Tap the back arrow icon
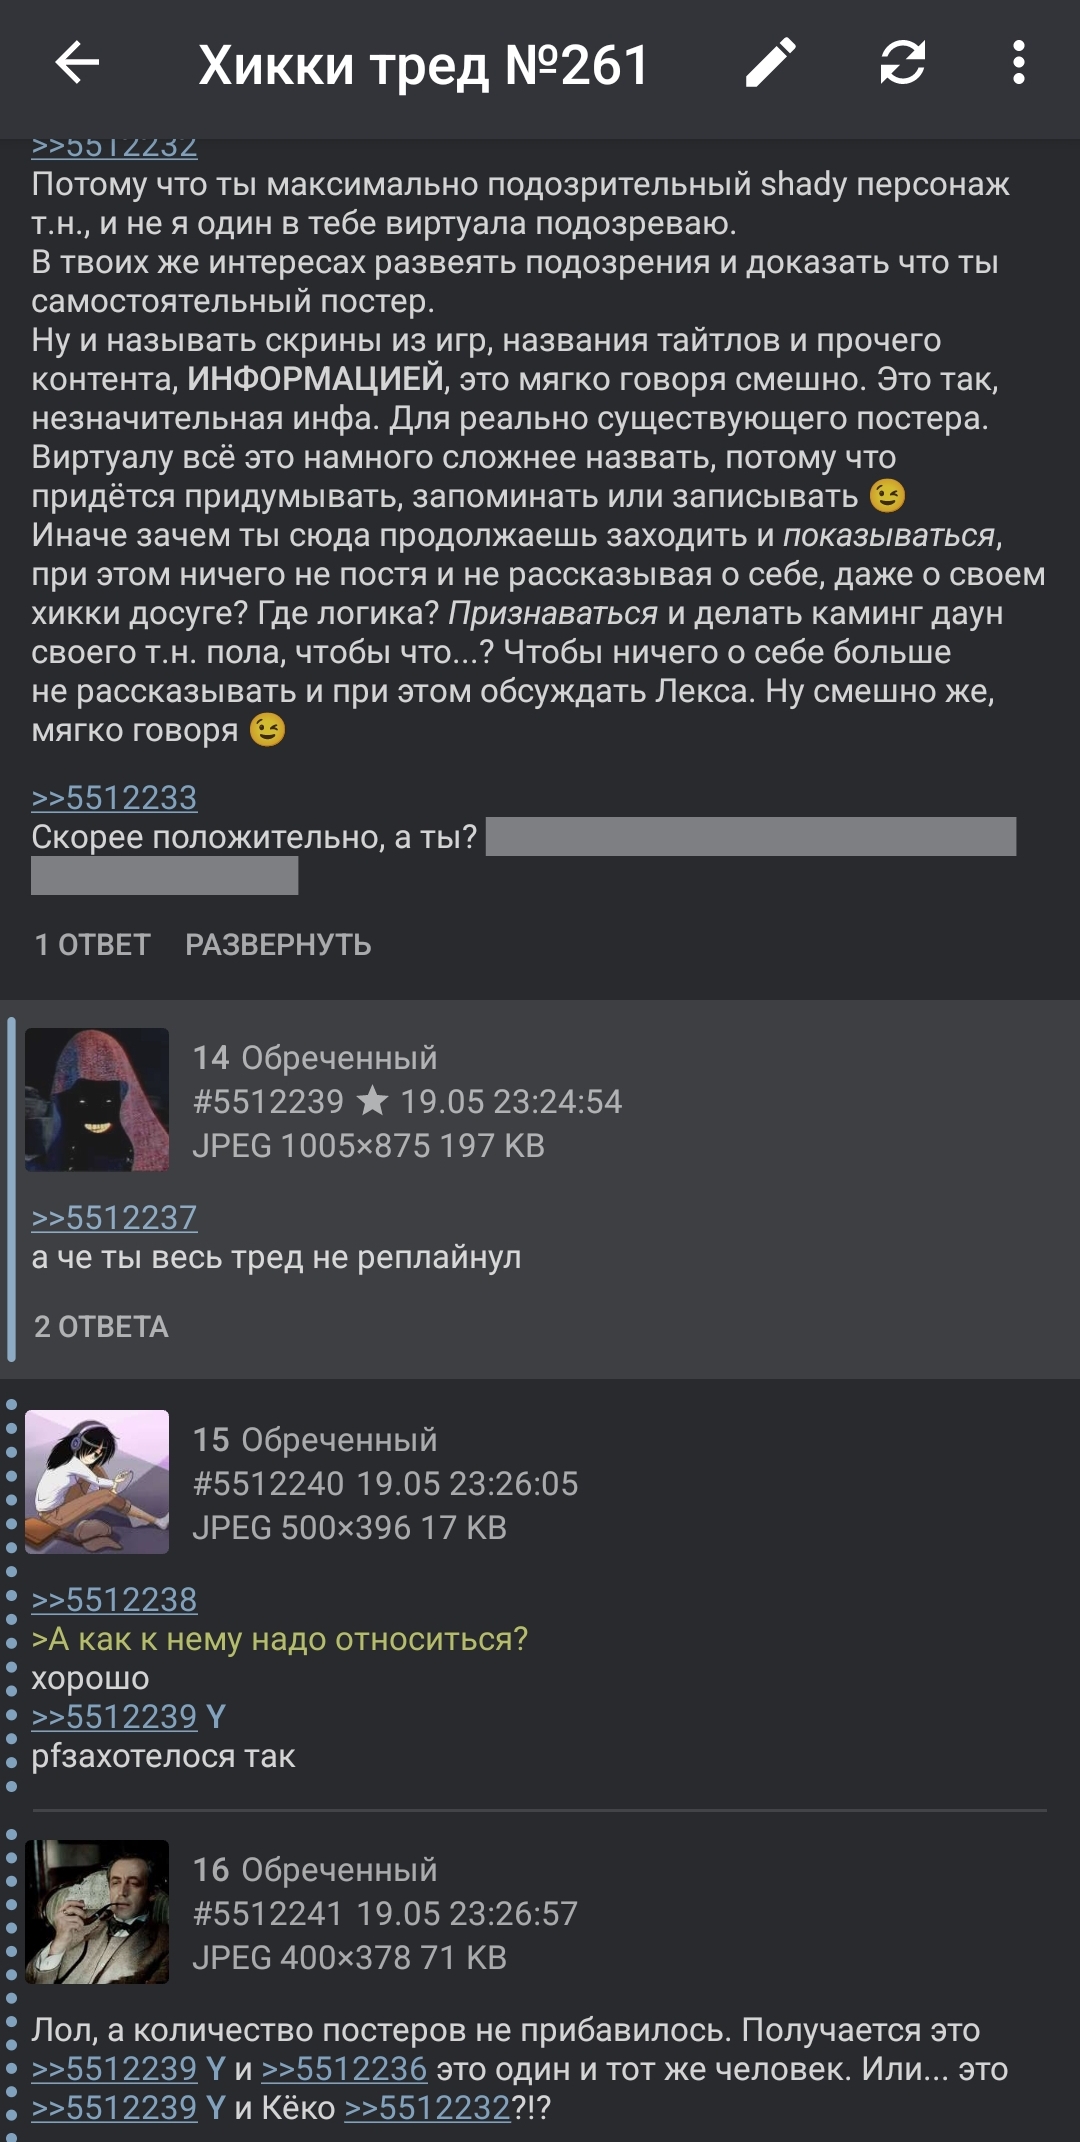This screenshot has height=2142, width=1080. click(77, 63)
